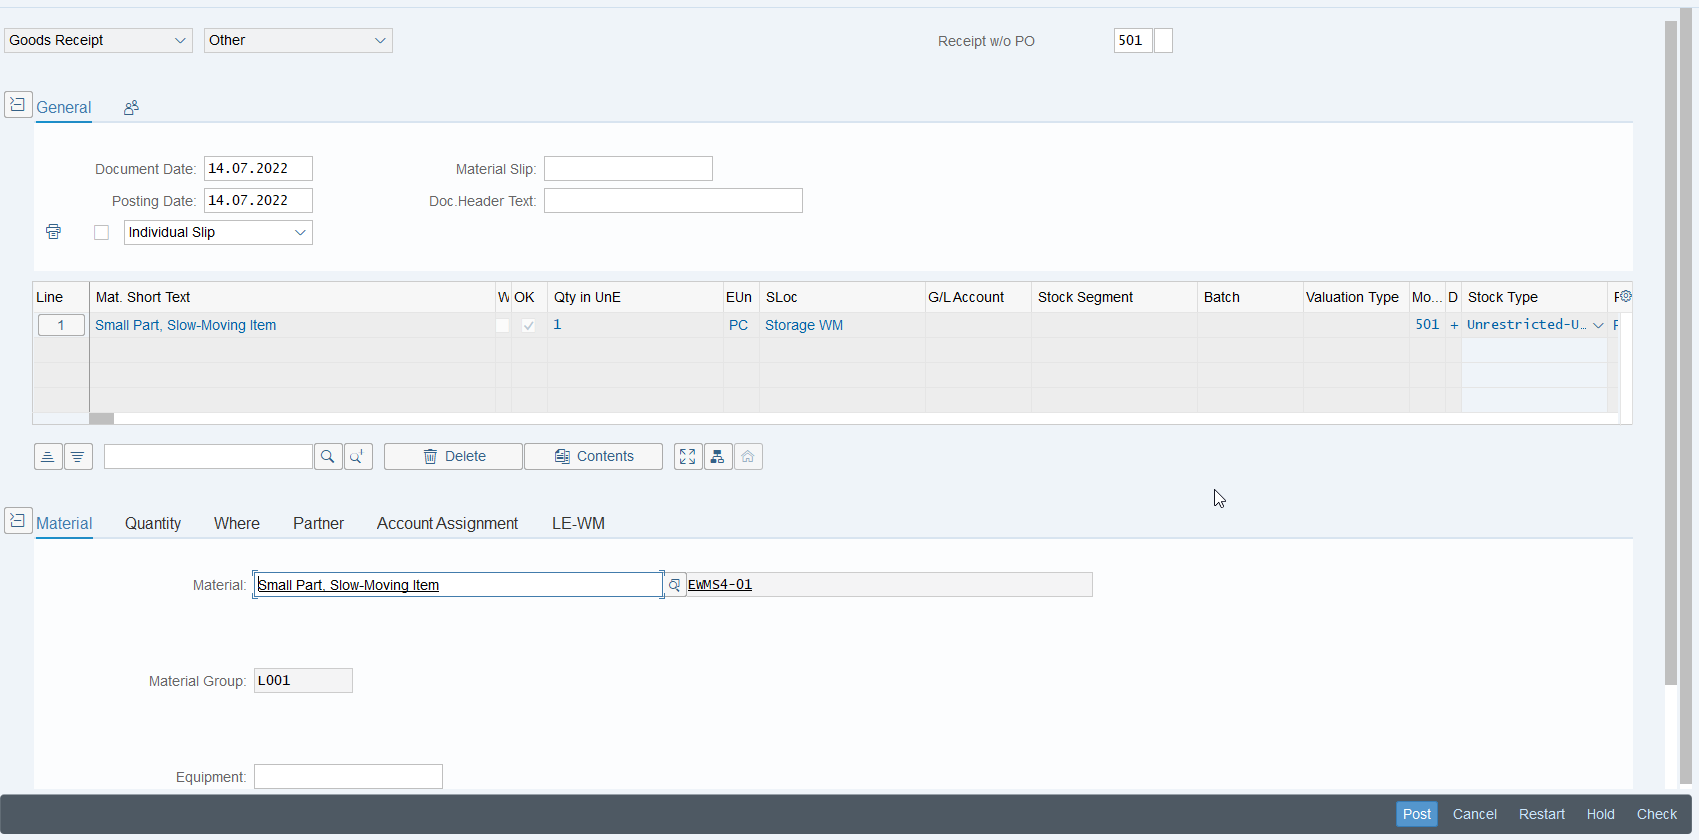1699x840 pixels.
Task: Click the vertical scrollbar thumb
Action: coord(1671,352)
